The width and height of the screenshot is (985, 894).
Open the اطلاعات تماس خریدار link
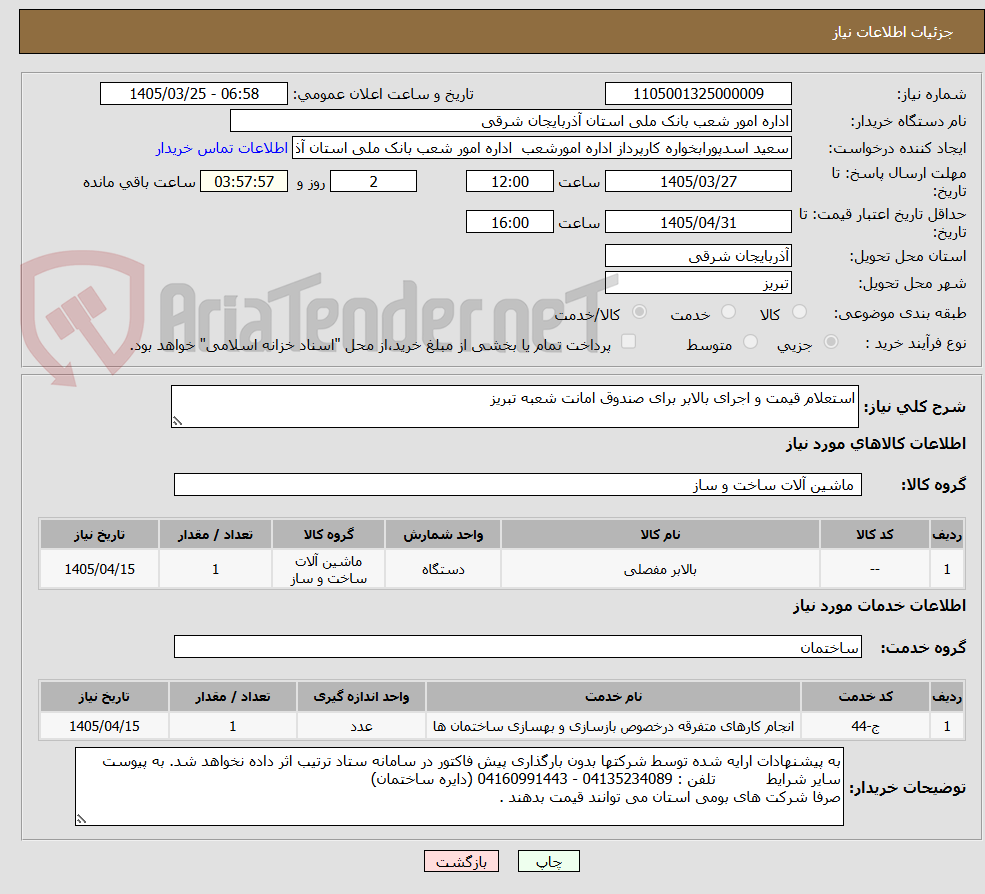click(x=222, y=148)
